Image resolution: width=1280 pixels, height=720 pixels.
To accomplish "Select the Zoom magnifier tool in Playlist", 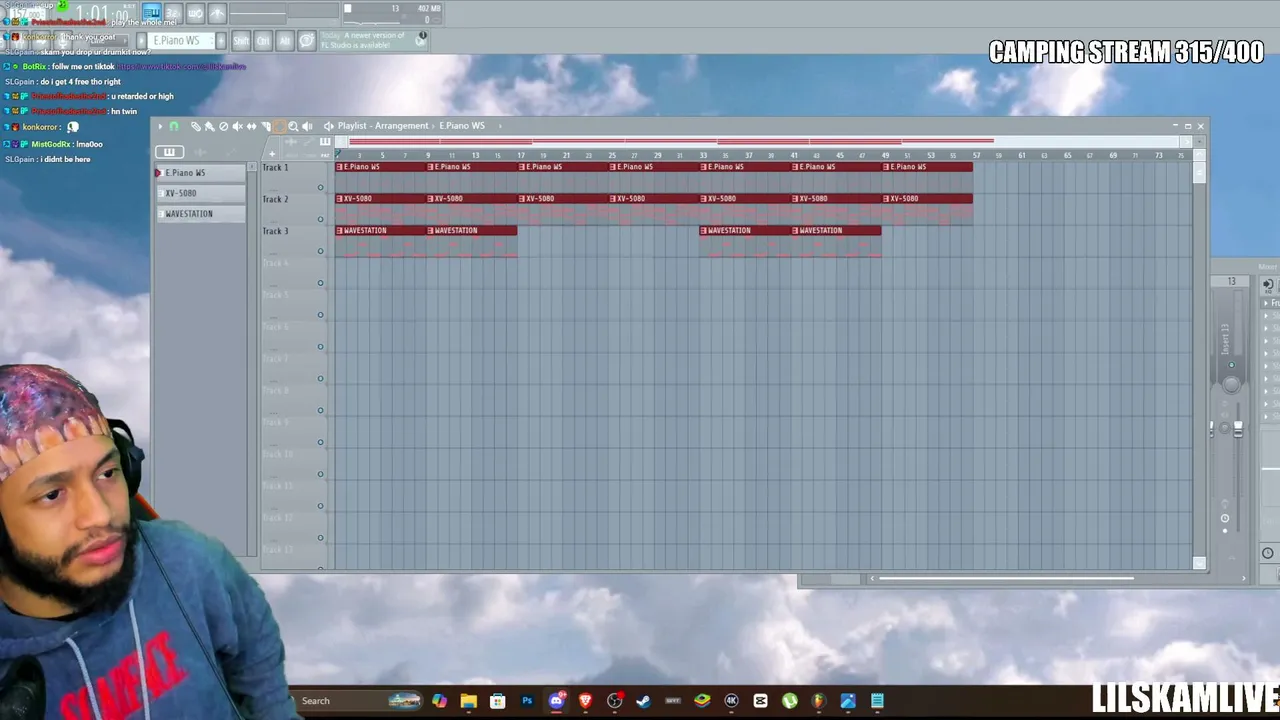I will [x=293, y=126].
